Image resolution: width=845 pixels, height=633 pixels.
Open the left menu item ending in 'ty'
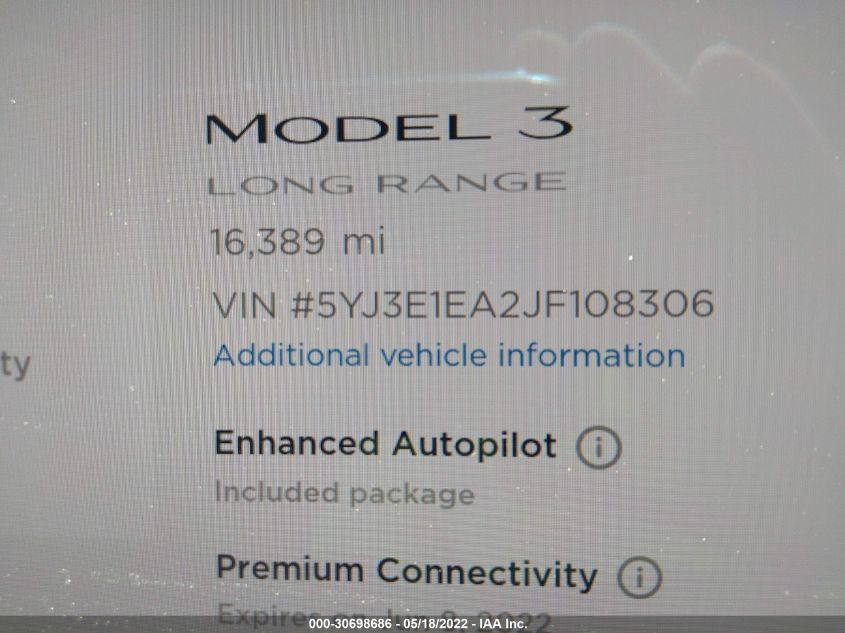click(x=15, y=366)
